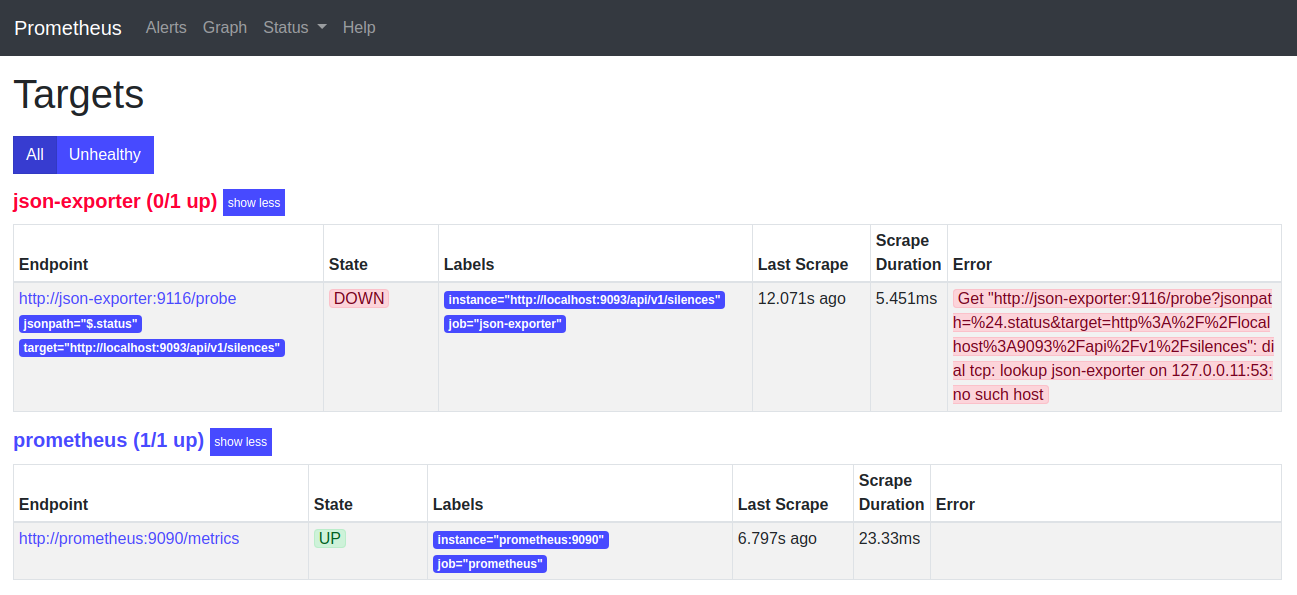Click the UP state badge for prometheus
Image resolution: width=1297 pixels, height=595 pixels.
pos(330,538)
